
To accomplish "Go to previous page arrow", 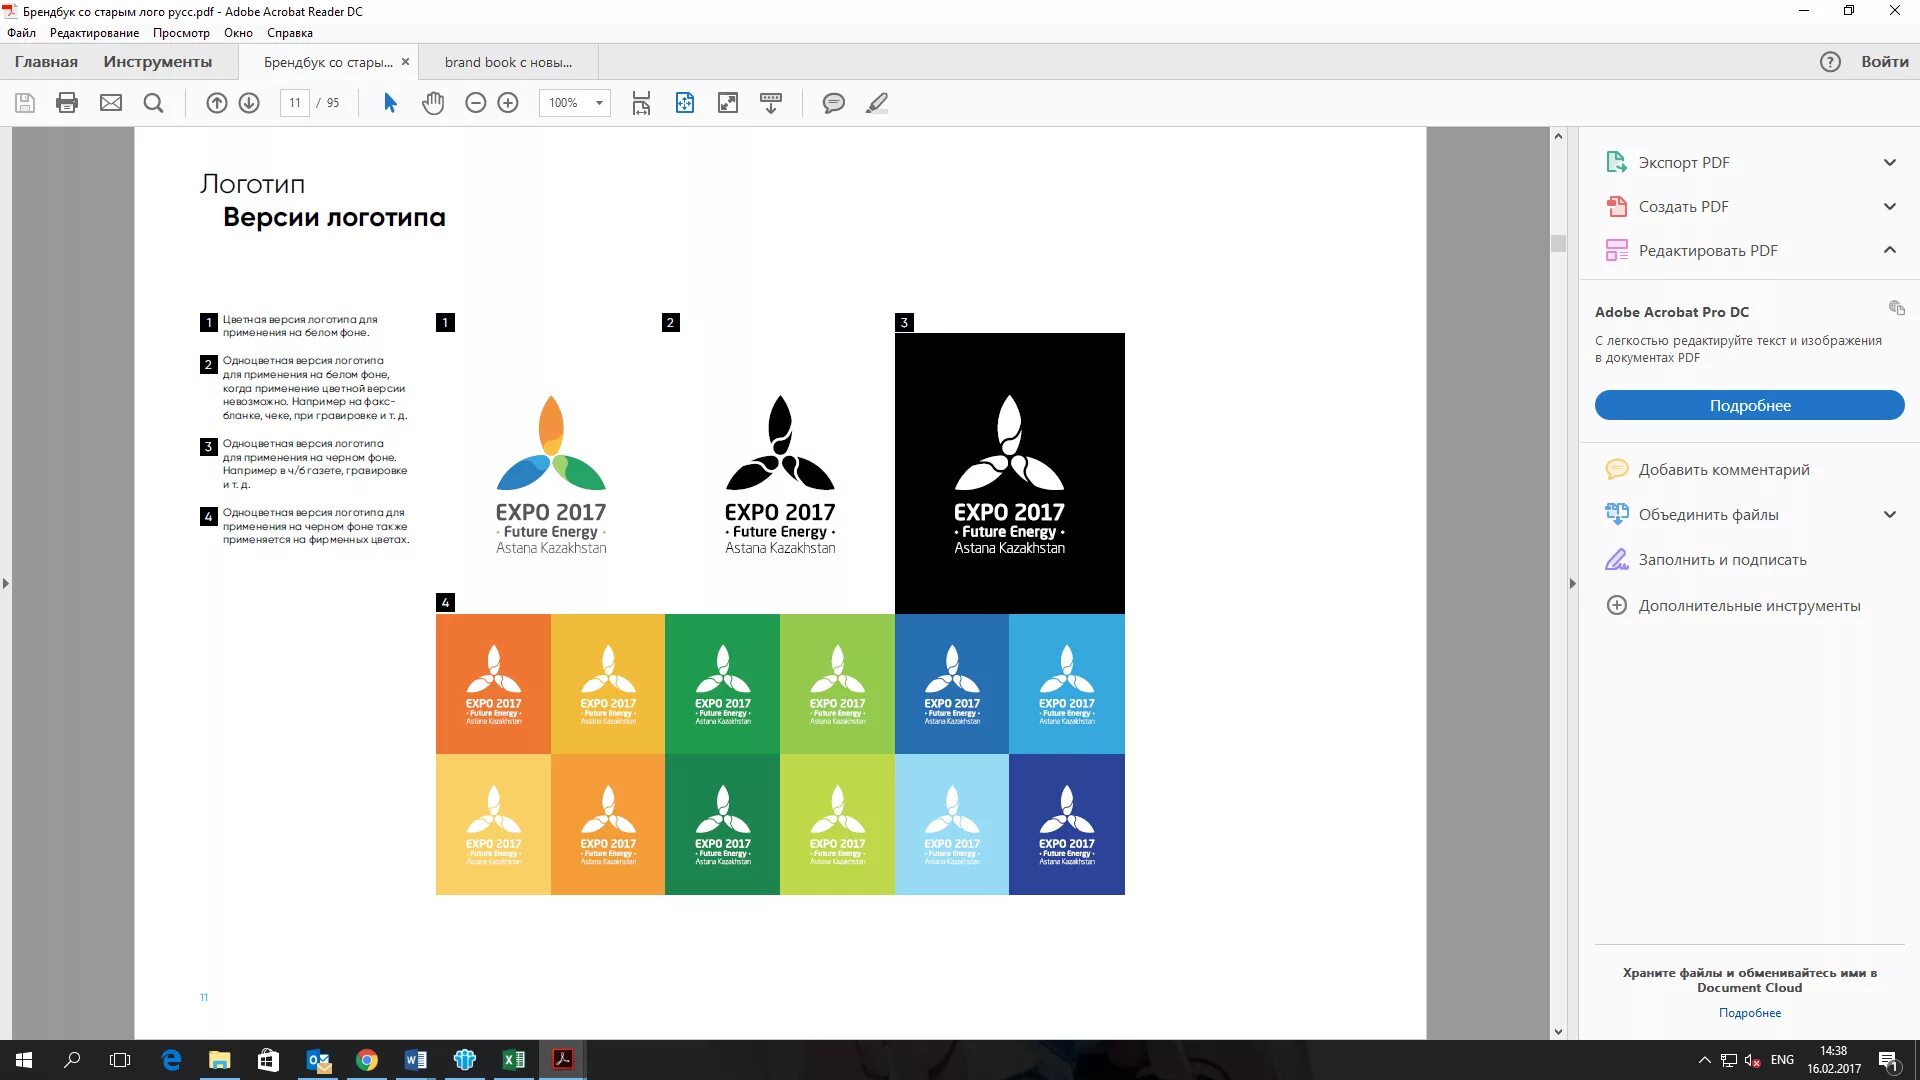I will [216, 103].
